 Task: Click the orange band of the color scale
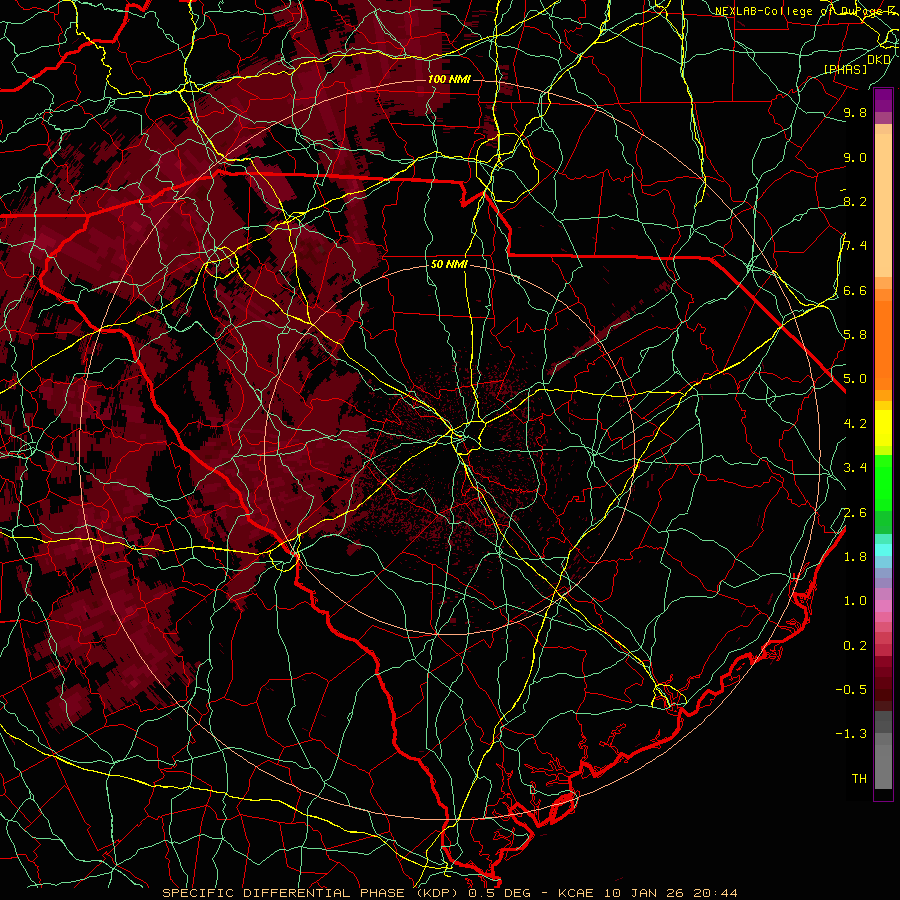[x=883, y=344]
